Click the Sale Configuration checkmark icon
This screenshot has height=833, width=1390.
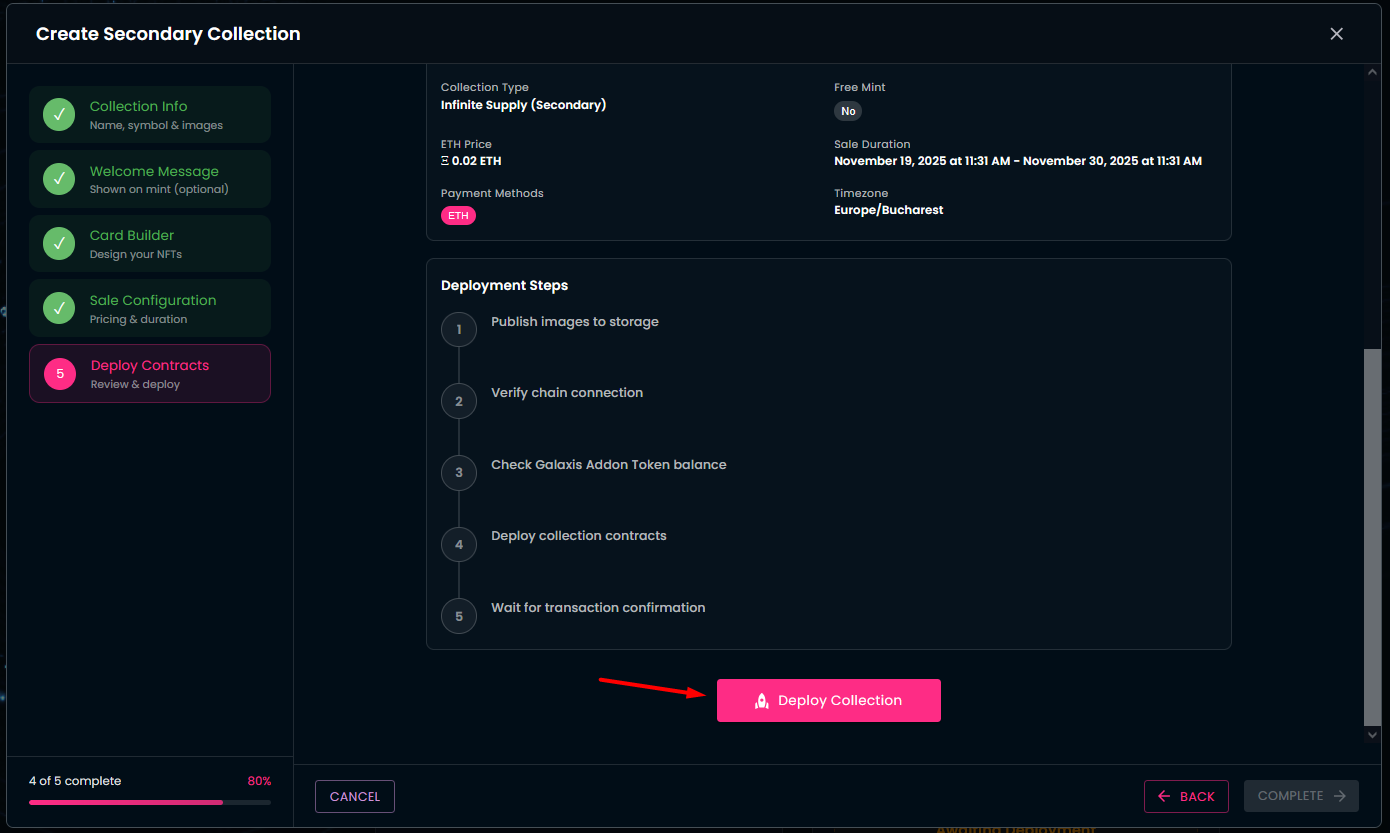[59, 309]
